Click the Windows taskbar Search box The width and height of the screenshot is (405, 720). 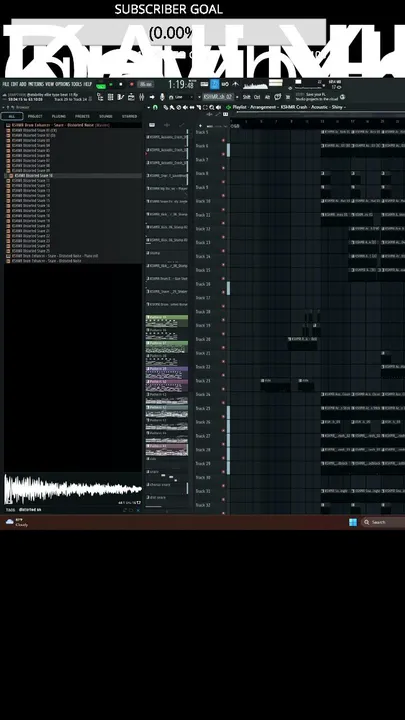click(x=383, y=522)
